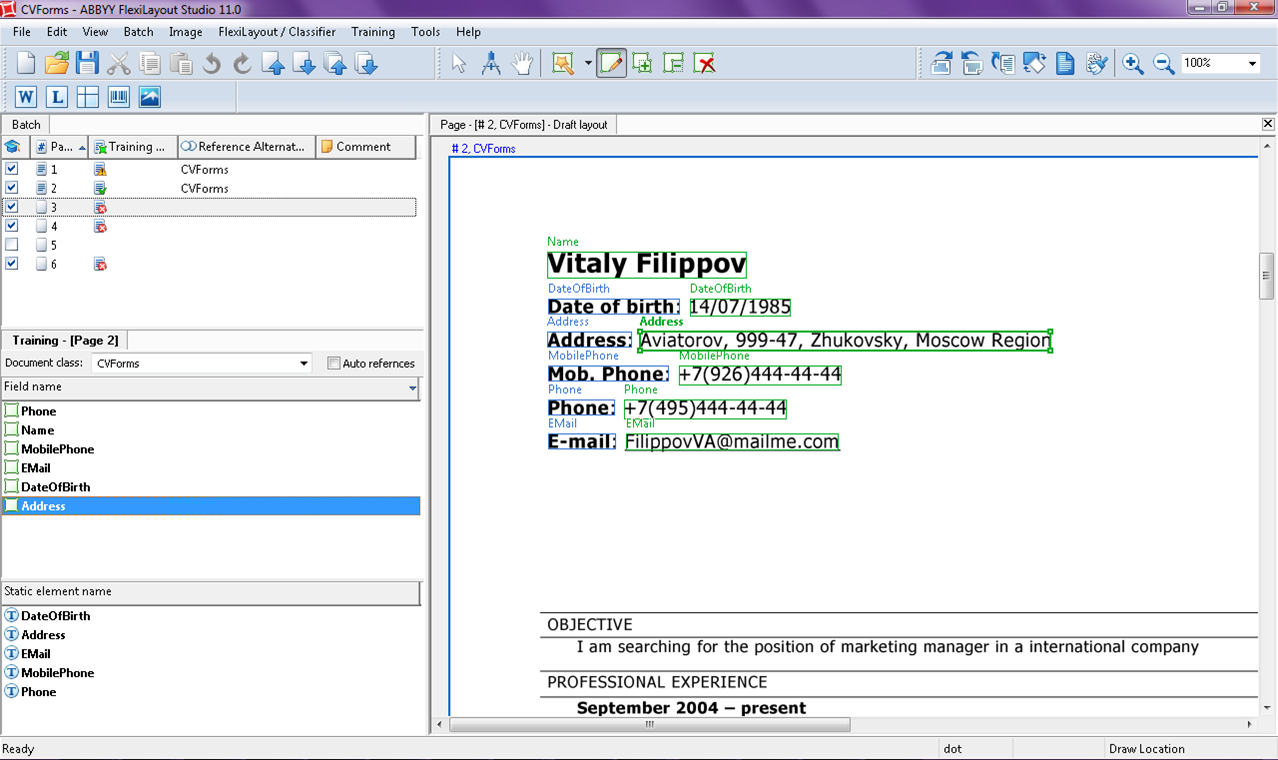
Task: Check the checkbox for page 5
Action: (x=12, y=245)
